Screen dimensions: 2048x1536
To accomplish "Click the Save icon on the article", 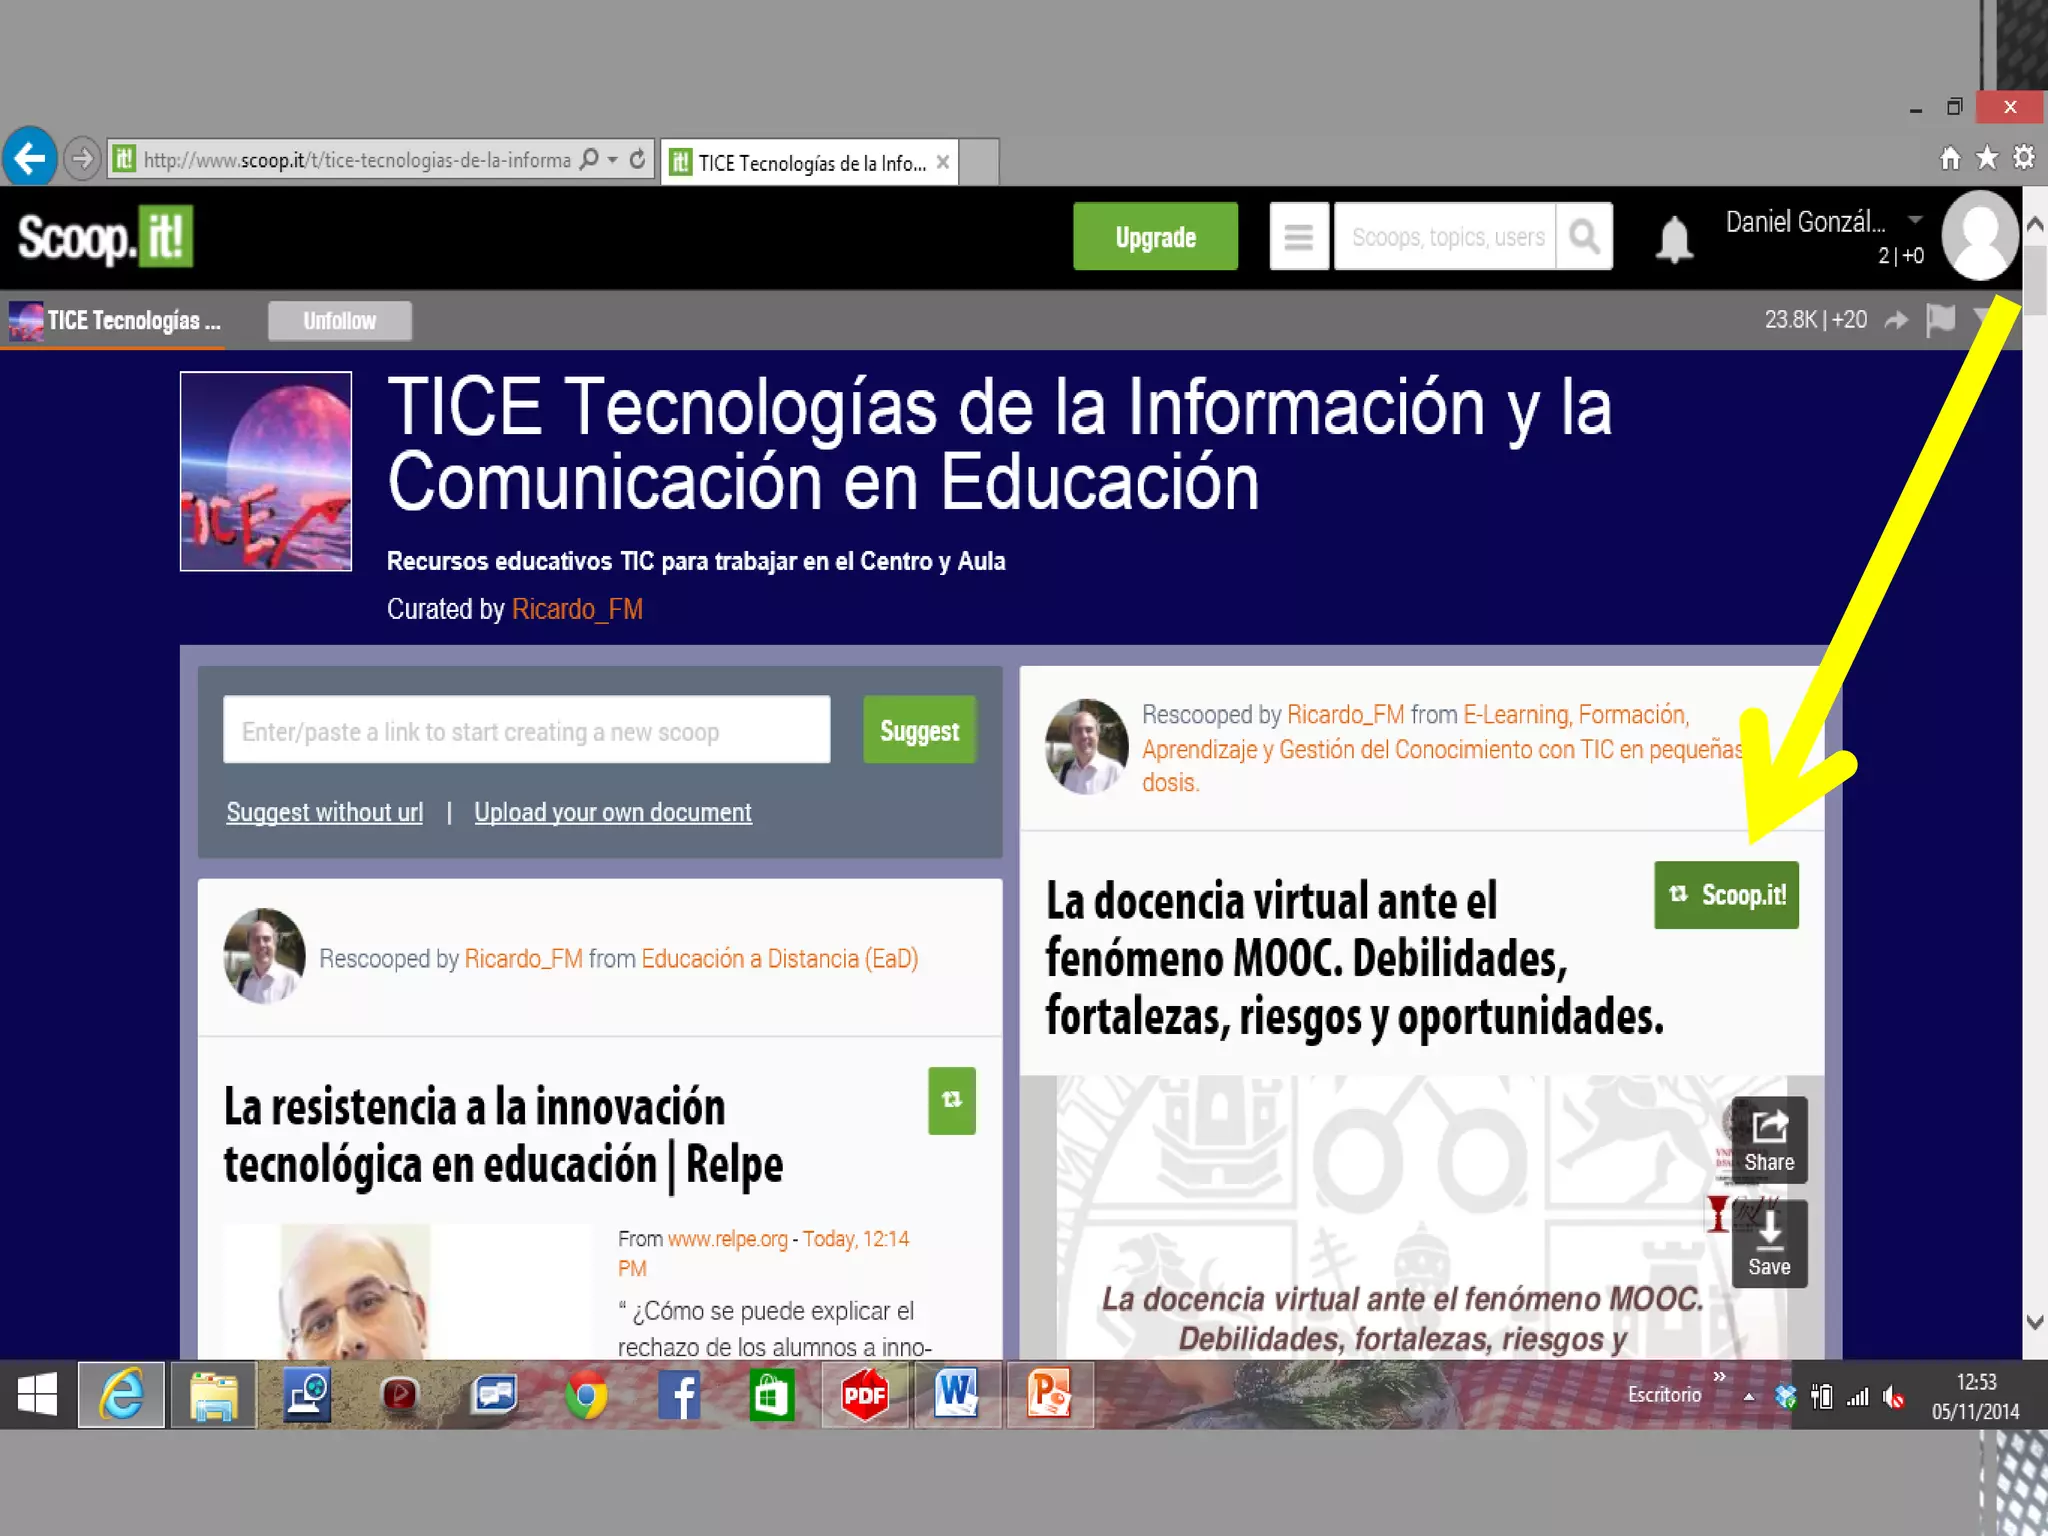I will (x=1769, y=1244).
